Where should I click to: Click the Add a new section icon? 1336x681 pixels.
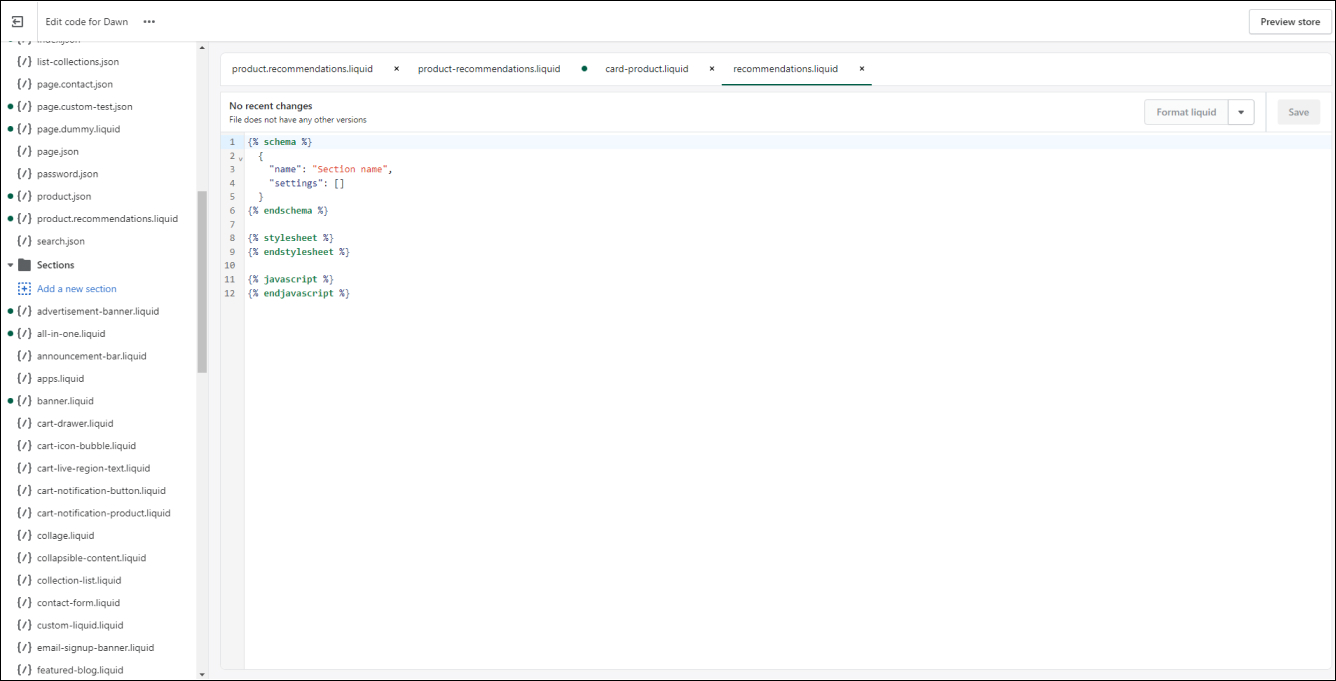[24, 289]
